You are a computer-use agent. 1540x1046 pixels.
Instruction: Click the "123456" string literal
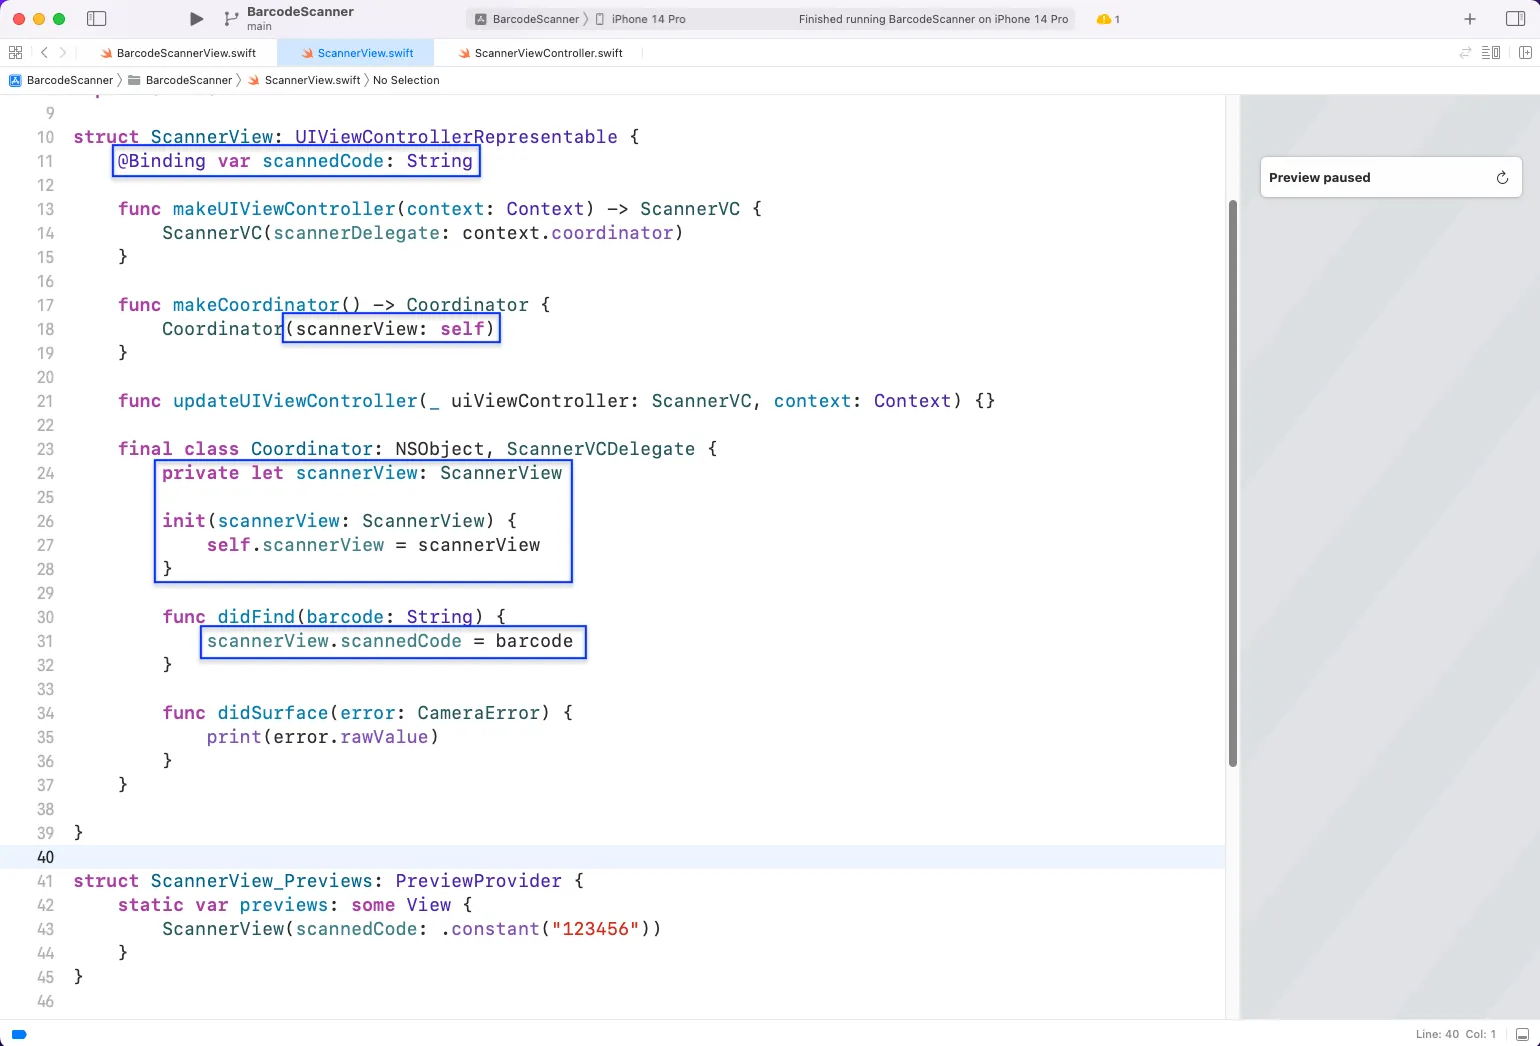595,929
